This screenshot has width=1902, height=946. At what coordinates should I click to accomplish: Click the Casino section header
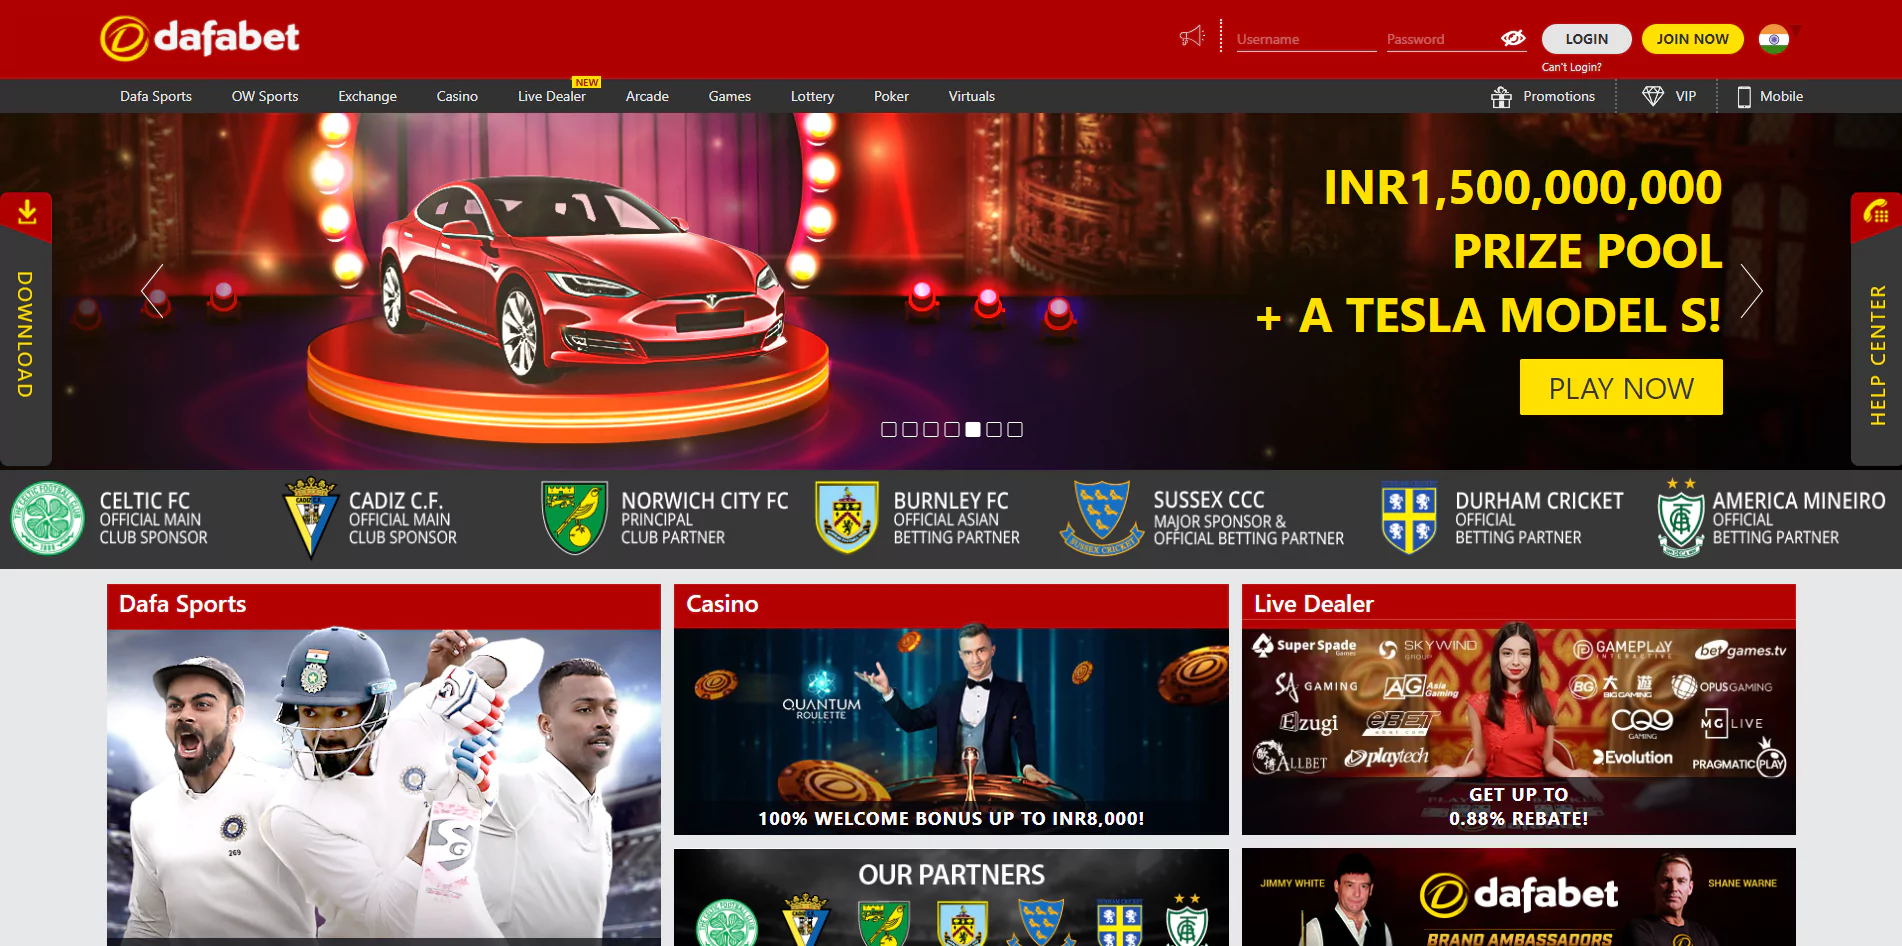click(951, 606)
